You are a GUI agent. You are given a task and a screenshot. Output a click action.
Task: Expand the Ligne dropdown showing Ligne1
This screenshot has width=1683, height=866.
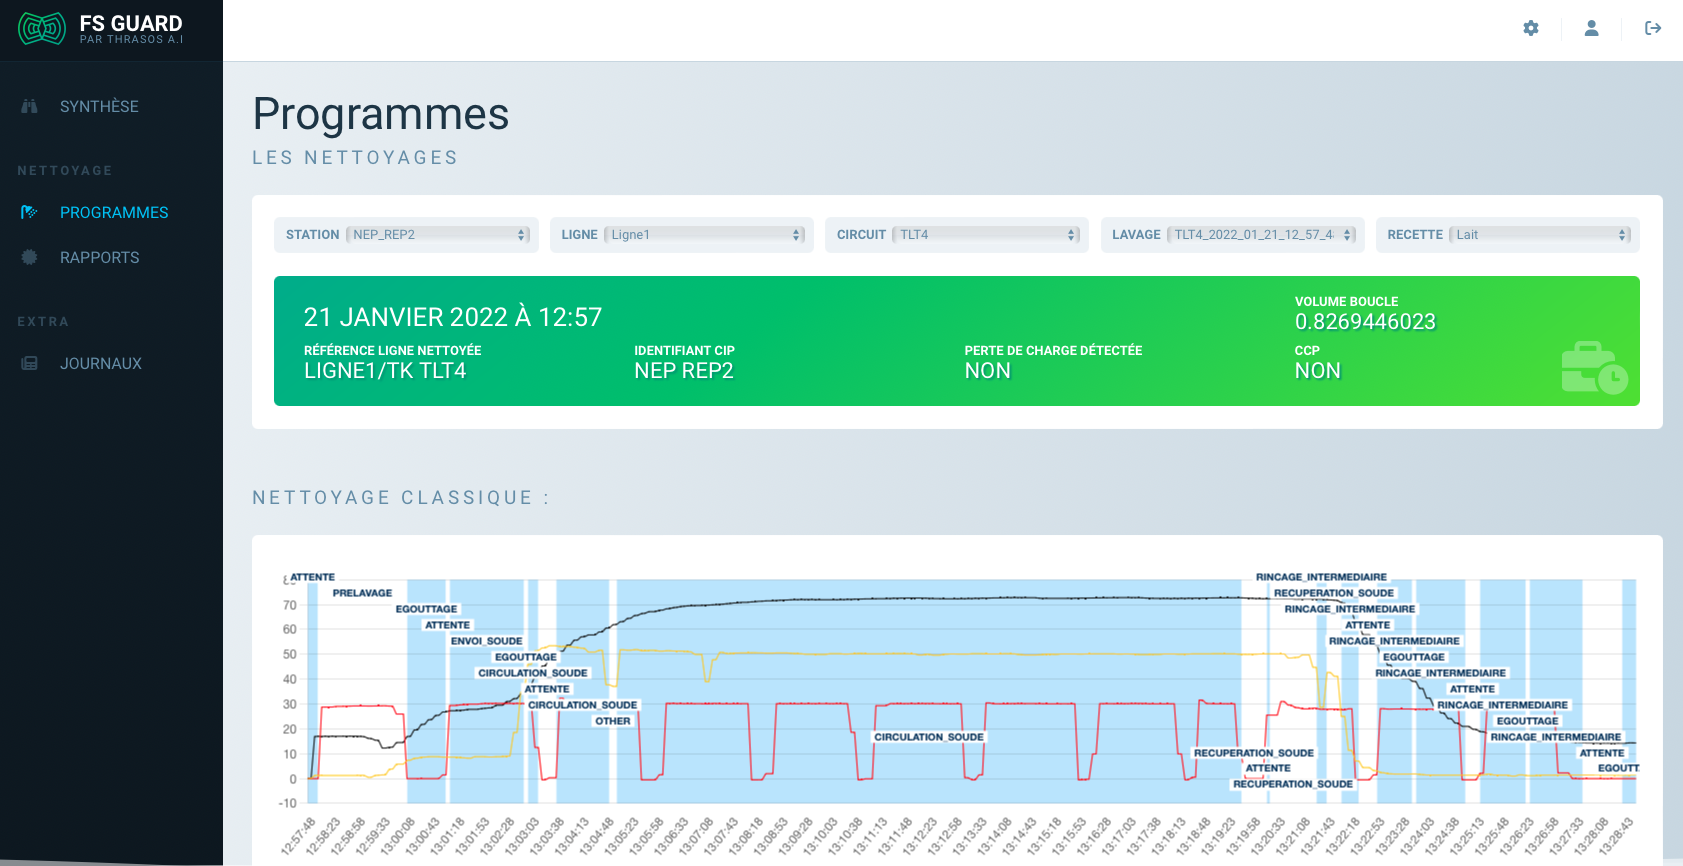704,235
